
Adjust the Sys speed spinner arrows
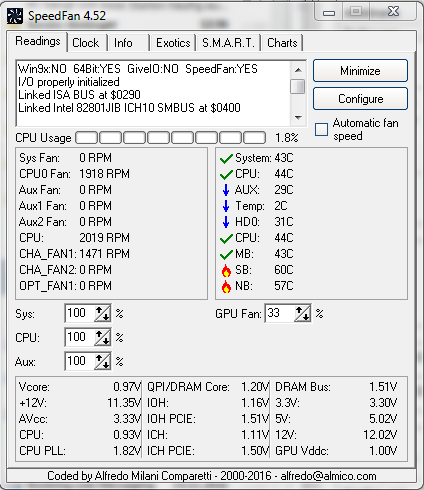102,314
